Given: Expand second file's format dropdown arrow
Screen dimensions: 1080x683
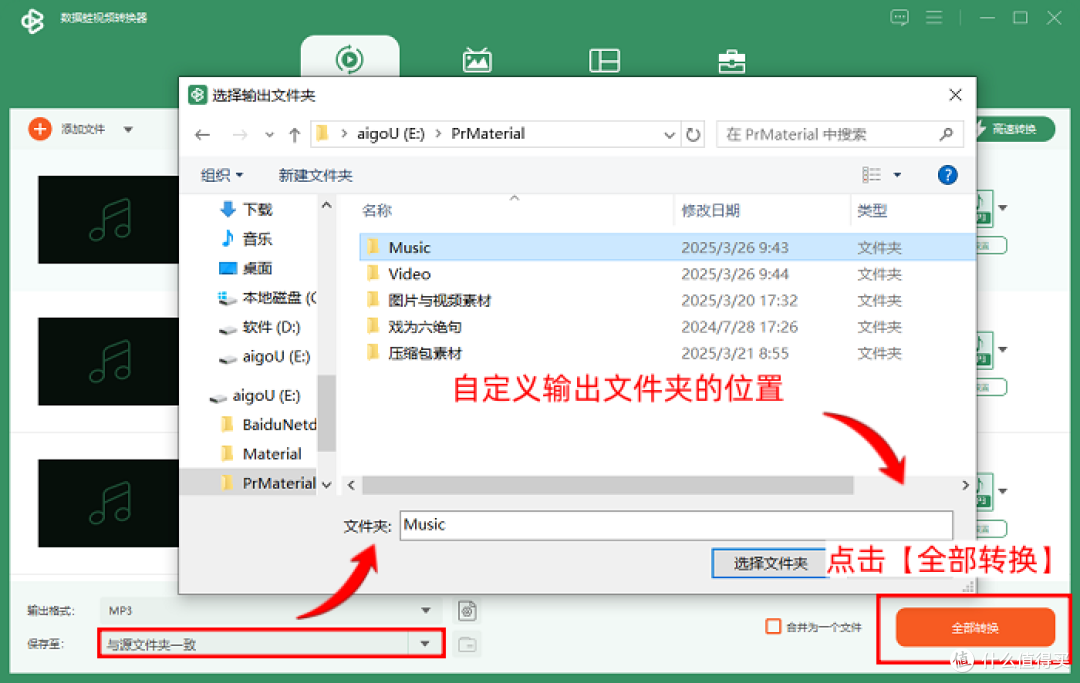Looking at the screenshot, I should (1003, 350).
